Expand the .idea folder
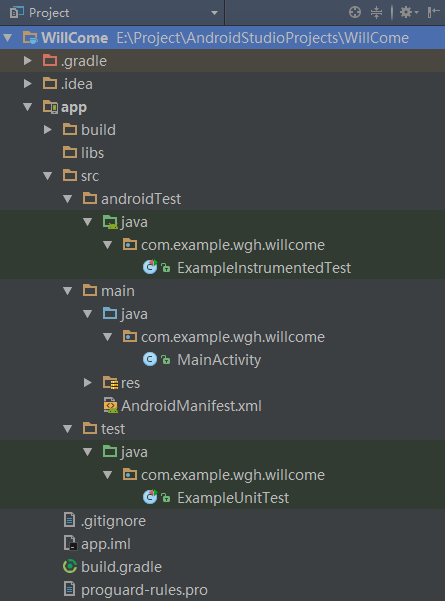Viewport: 445px width, 601px height. (x=28, y=84)
